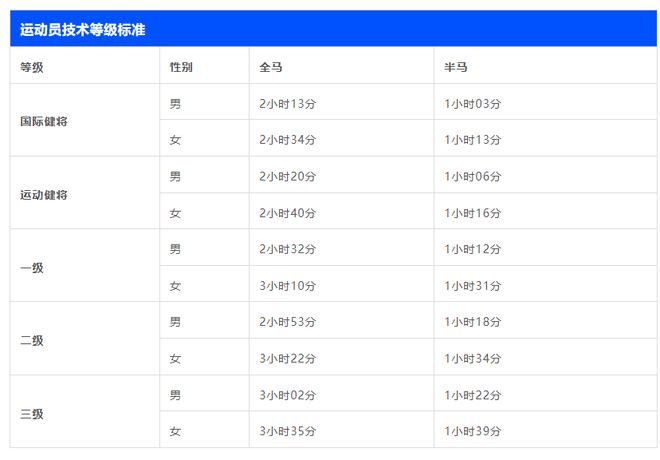Click the 3小时02分 full marathon time
The image size is (660, 460).
click(x=287, y=395)
